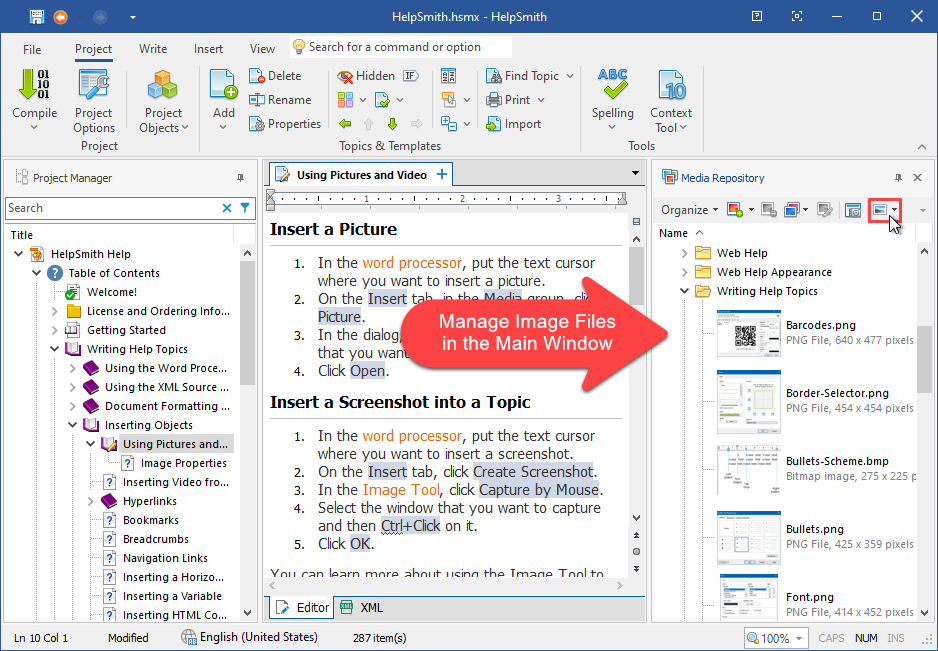Screen dimensions: 938x651
Task: Select the Border-Selector.png file
Action: [x=837, y=393]
